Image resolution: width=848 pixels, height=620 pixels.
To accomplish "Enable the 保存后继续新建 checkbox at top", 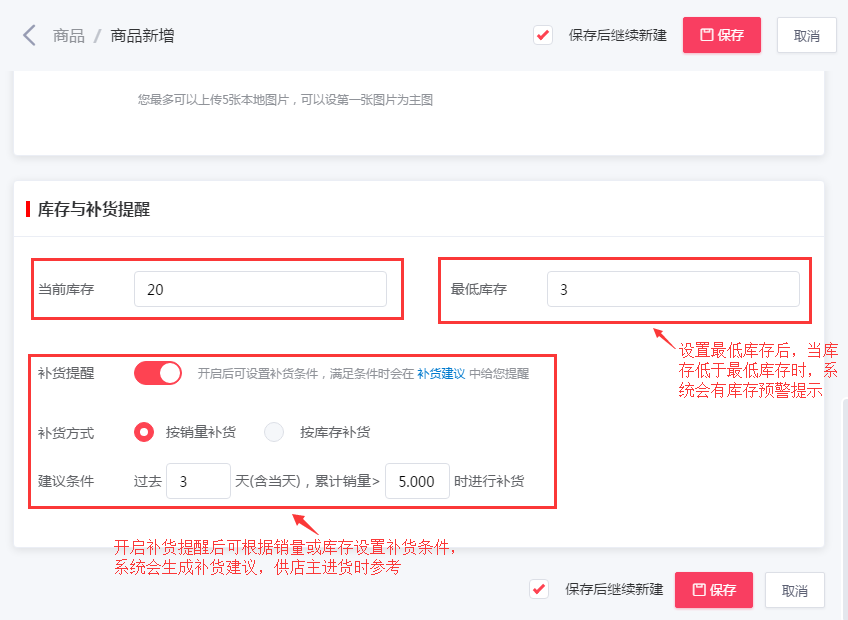I will [x=542, y=34].
